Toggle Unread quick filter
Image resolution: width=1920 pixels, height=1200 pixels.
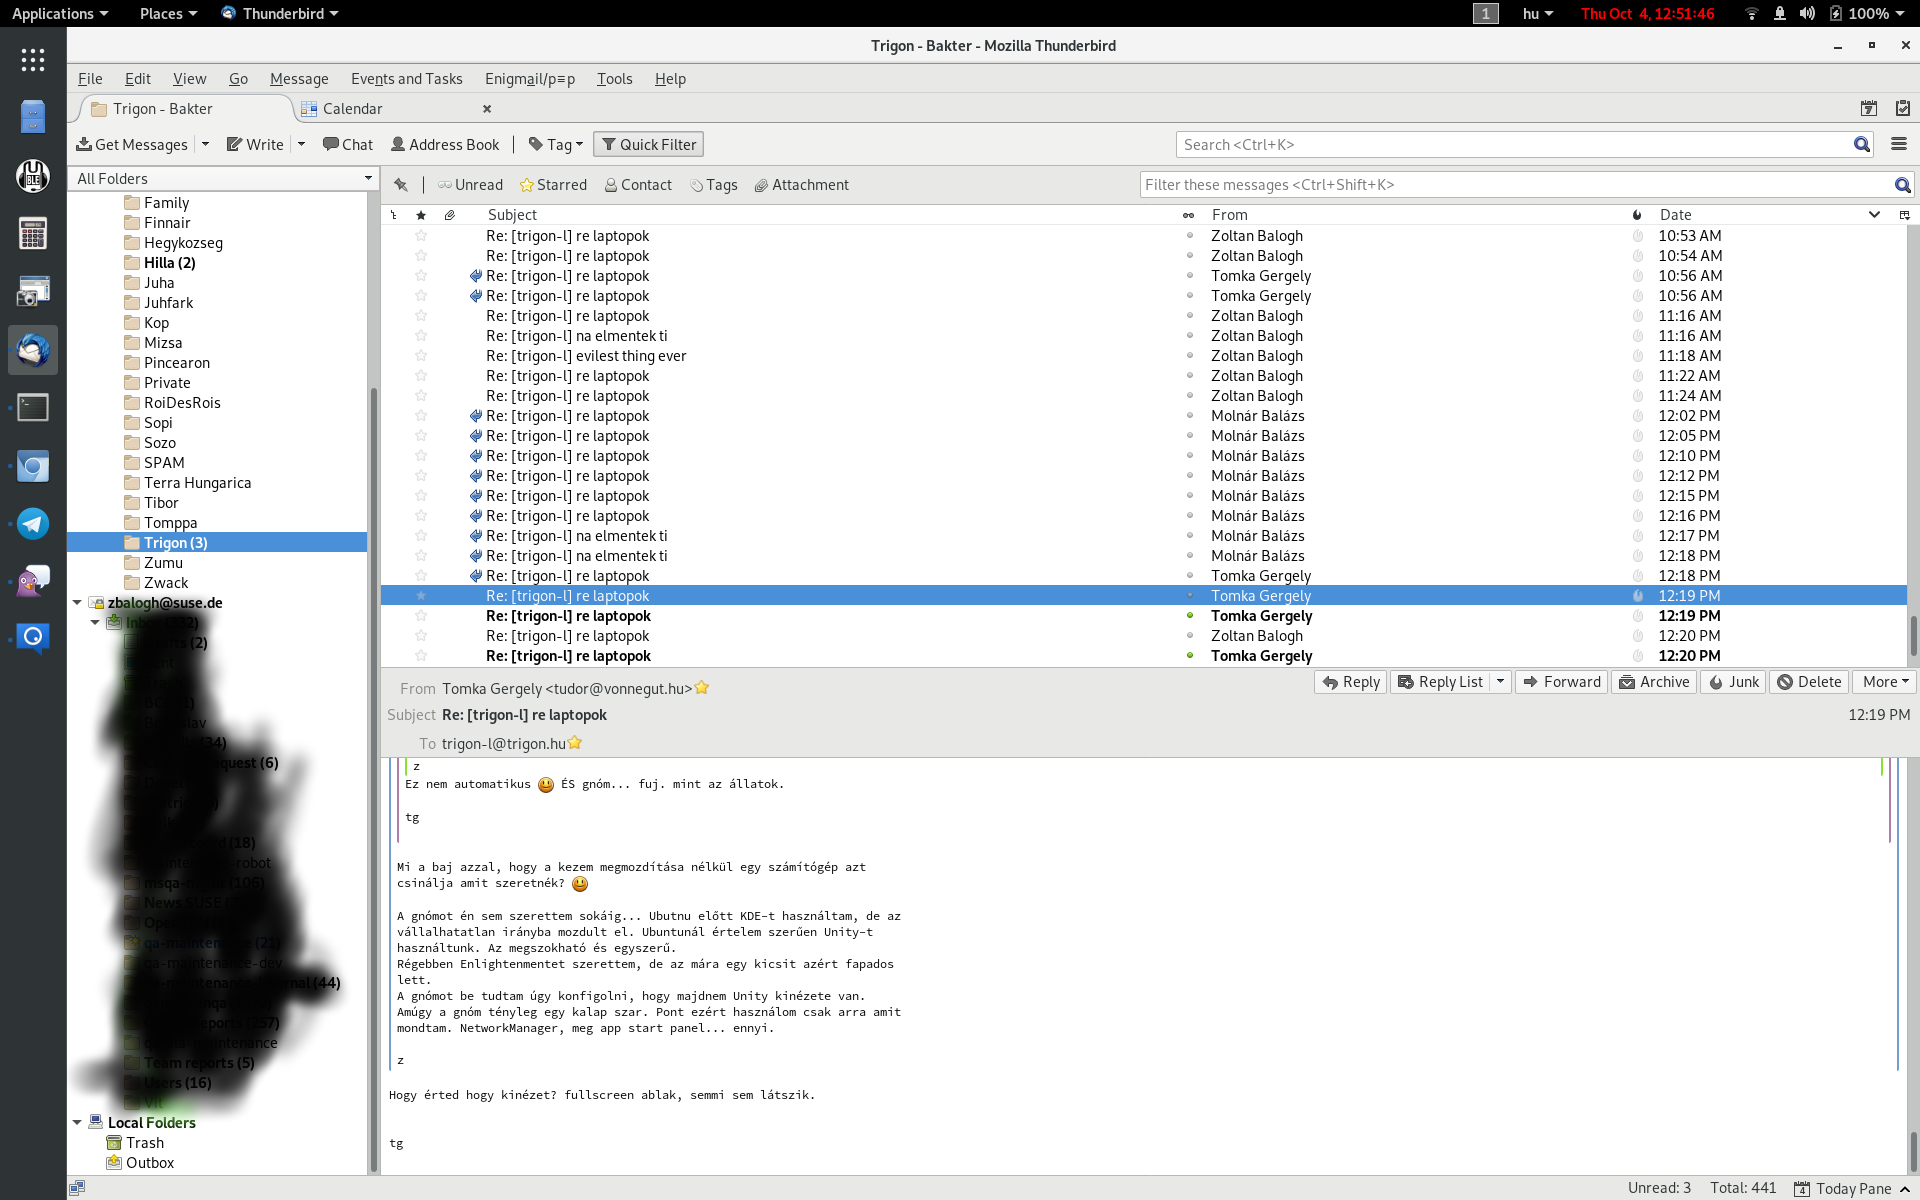tap(470, 185)
